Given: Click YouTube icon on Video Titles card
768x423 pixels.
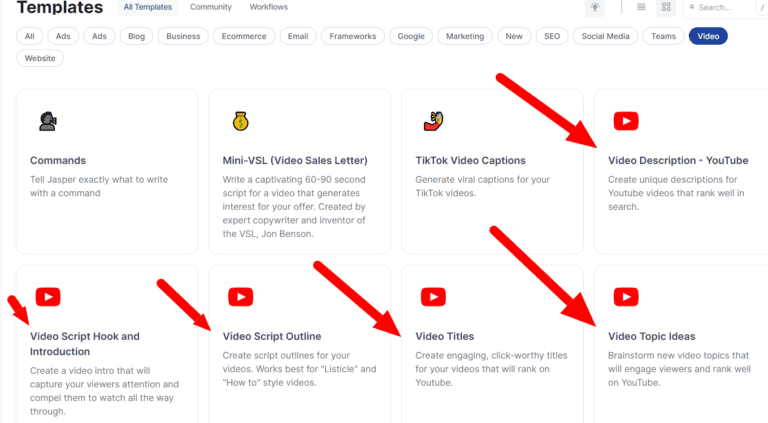Looking at the screenshot, I should coord(433,297).
